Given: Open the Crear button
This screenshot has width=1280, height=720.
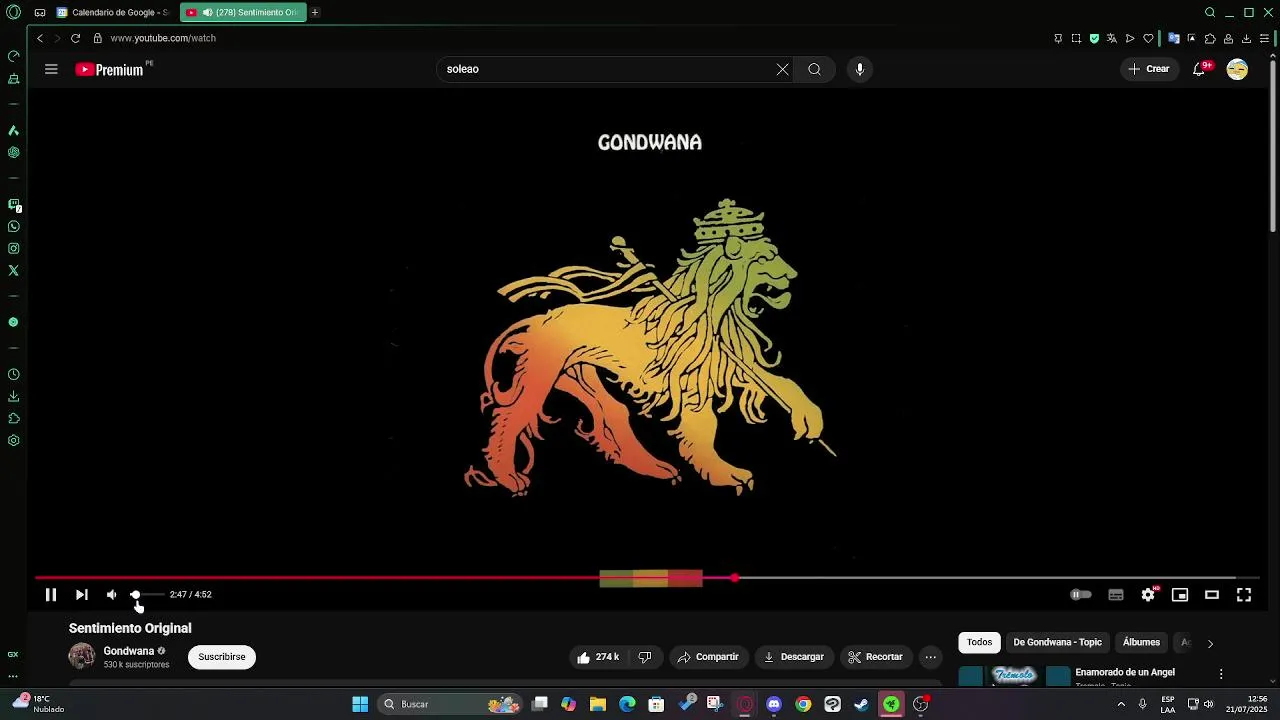Looking at the screenshot, I should (x=1149, y=69).
